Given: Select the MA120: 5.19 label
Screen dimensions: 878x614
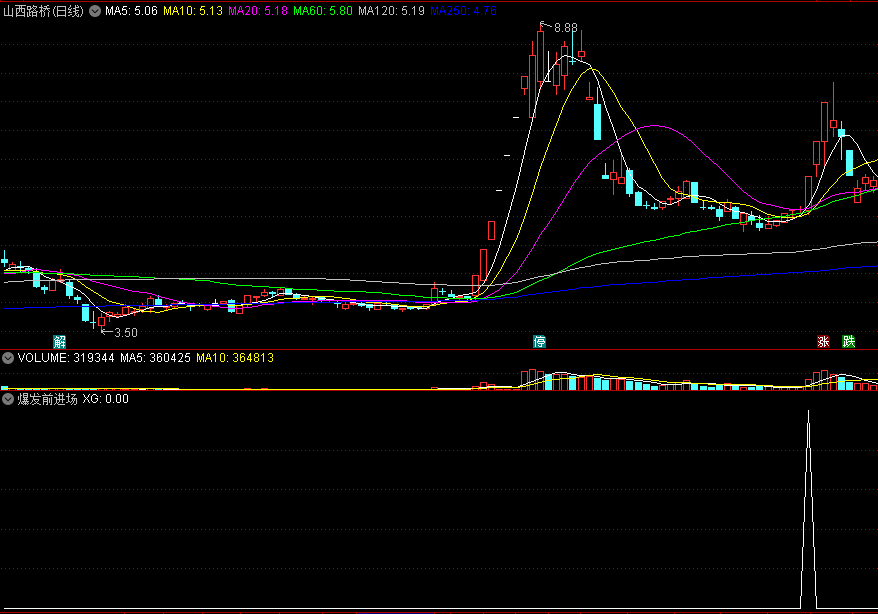Looking at the screenshot, I should point(391,11).
